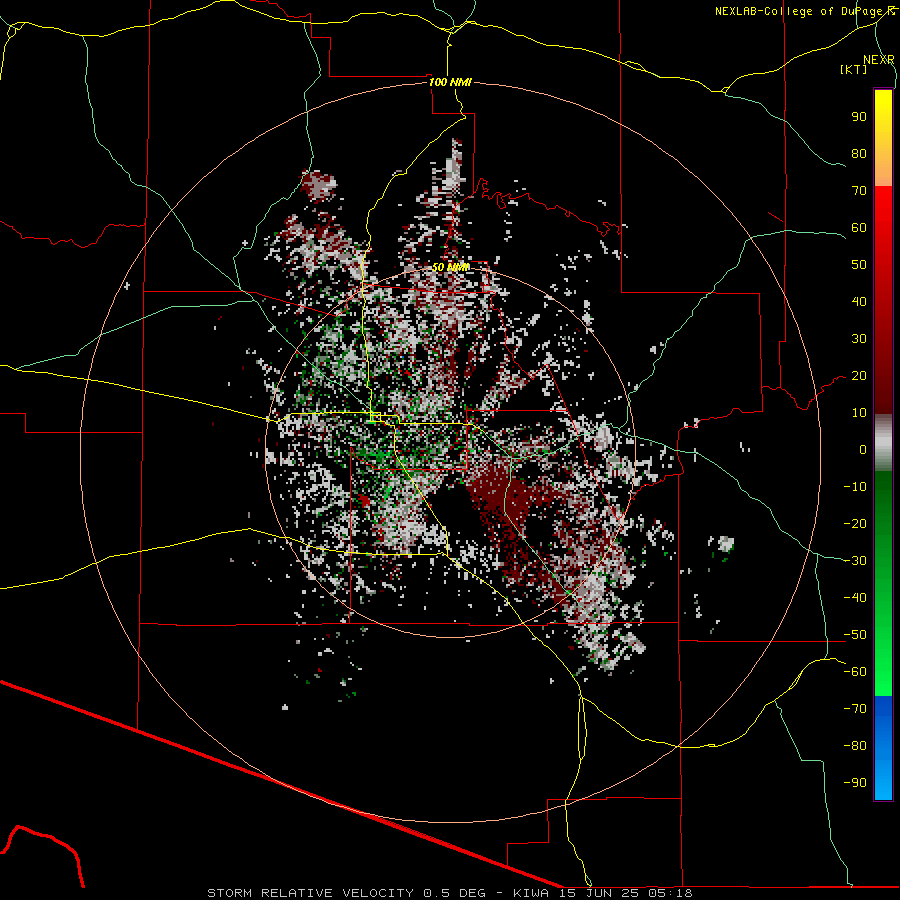900x900 pixels.
Task: Click the 80 value on the velocity scale
Action: pyautogui.click(x=859, y=154)
